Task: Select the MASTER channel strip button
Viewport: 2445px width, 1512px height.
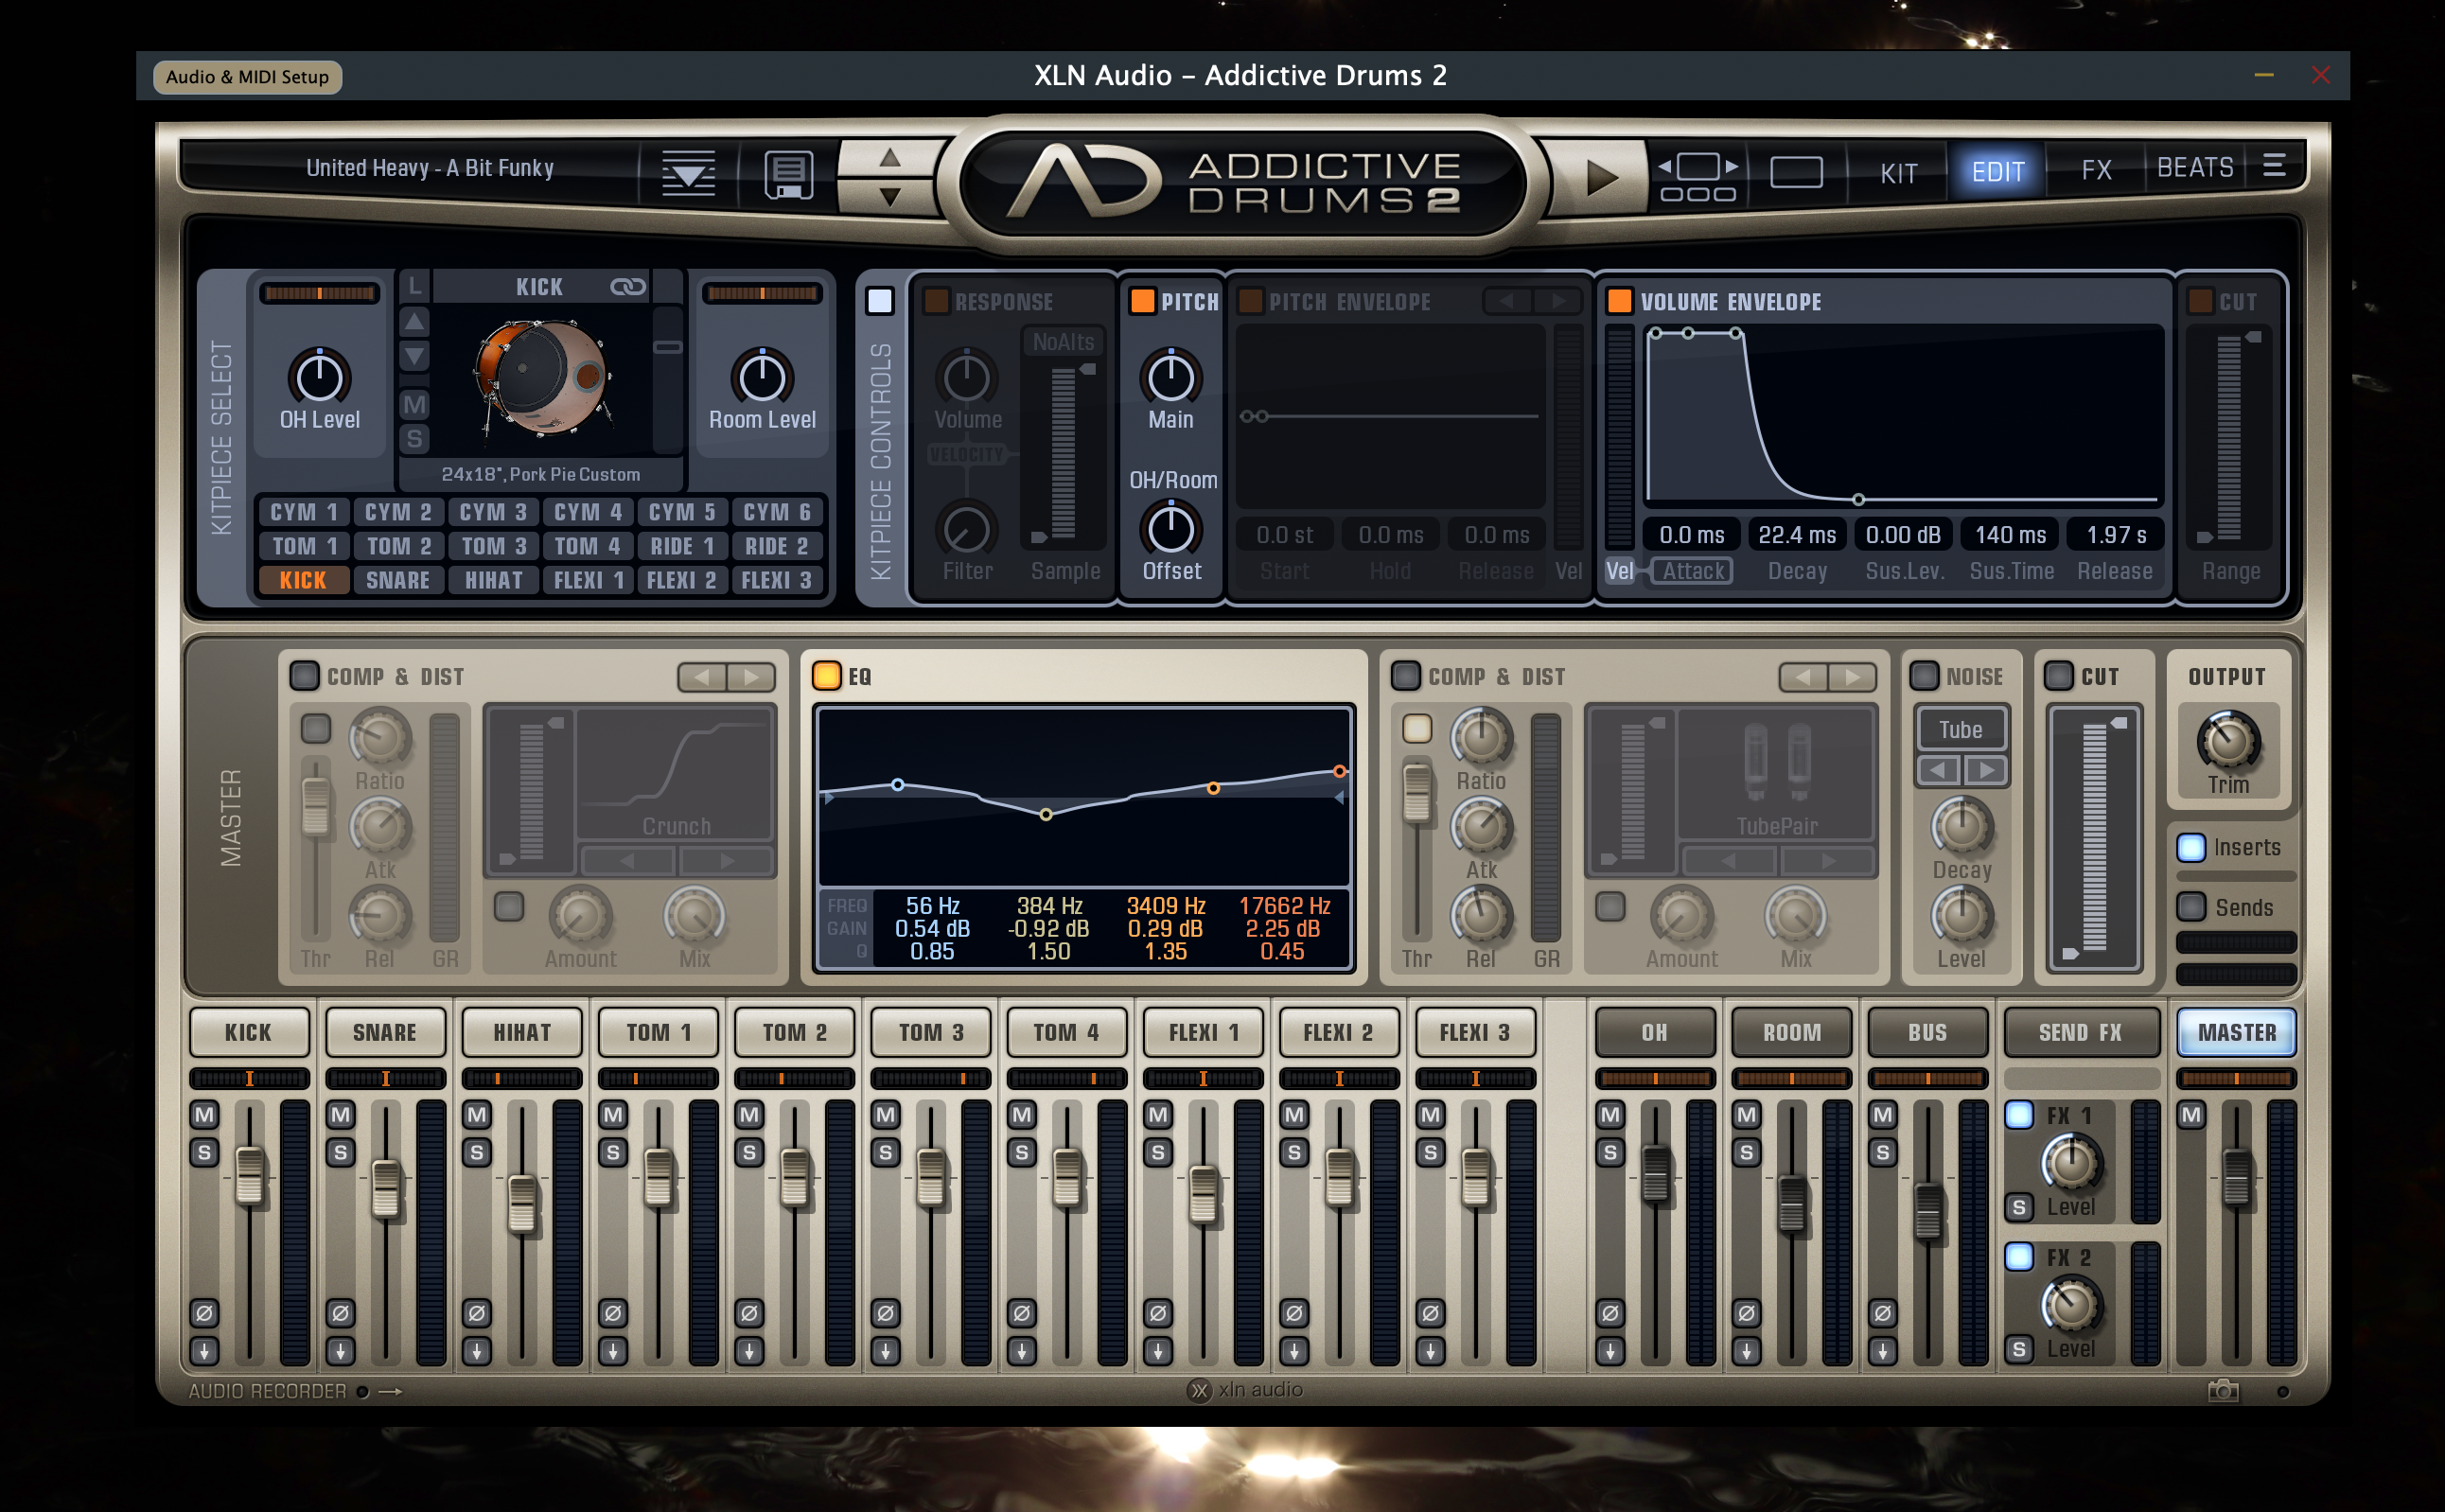Action: tap(2236, 1032)
